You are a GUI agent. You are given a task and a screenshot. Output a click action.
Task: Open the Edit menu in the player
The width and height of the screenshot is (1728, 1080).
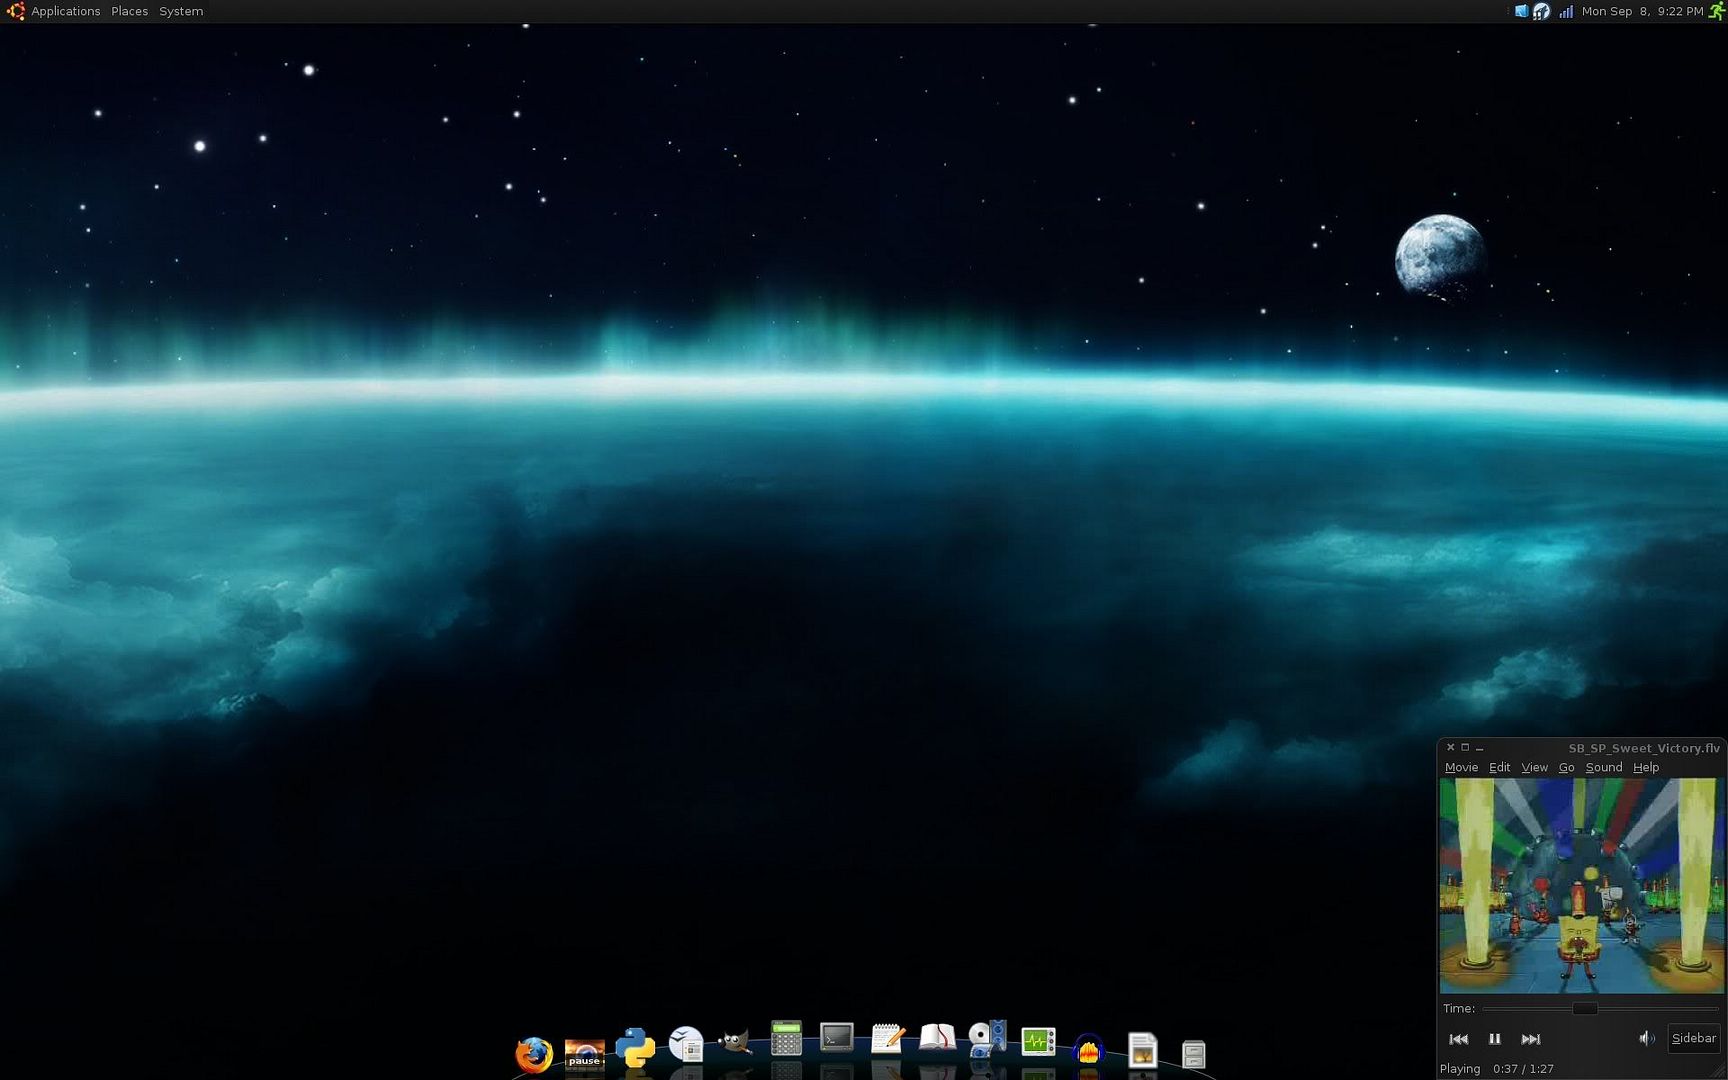point(1499,767)
